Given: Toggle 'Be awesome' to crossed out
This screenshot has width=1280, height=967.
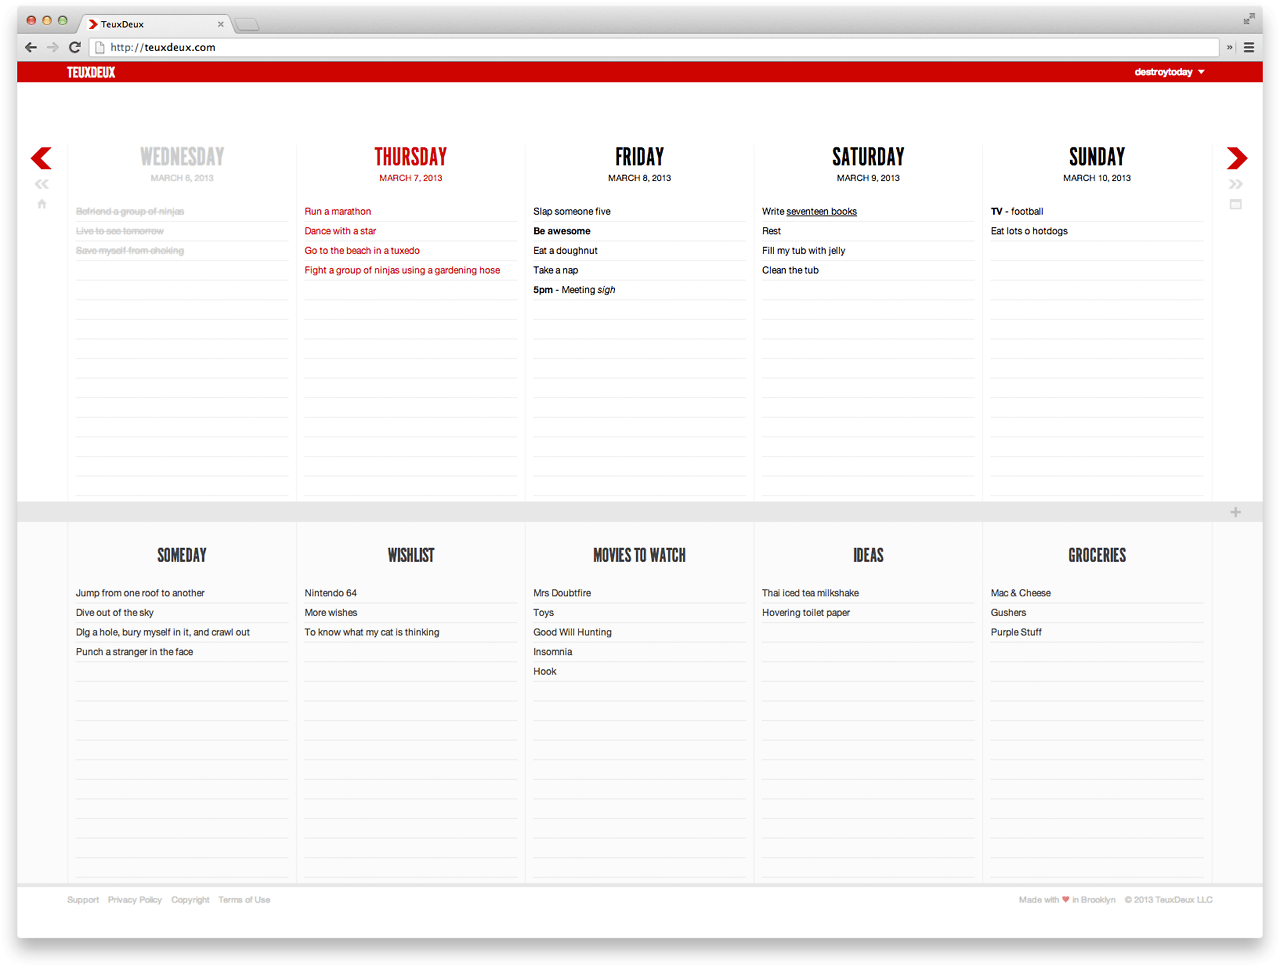Looking at the screenshot, I should (x=560, y=231).
